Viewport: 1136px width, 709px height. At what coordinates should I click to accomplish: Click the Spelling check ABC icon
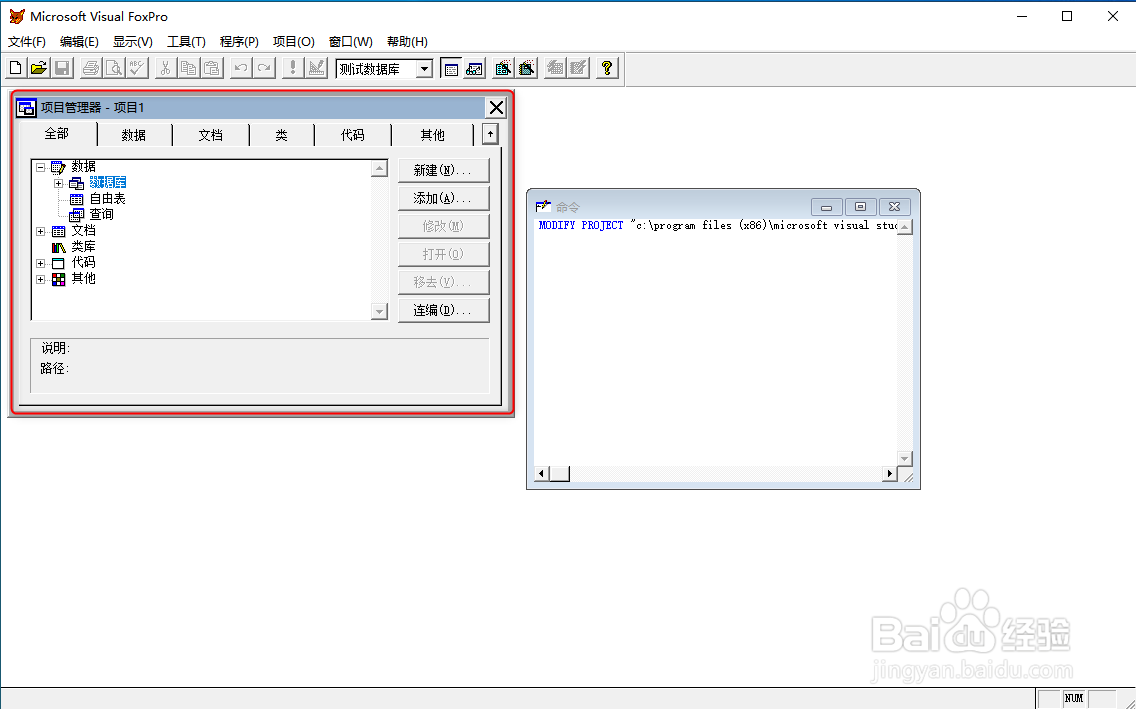pos(137,68)
